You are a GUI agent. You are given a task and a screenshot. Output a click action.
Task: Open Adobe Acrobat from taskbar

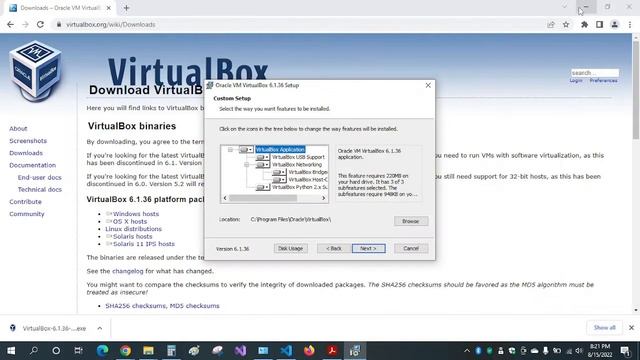[x=332, y=351]
